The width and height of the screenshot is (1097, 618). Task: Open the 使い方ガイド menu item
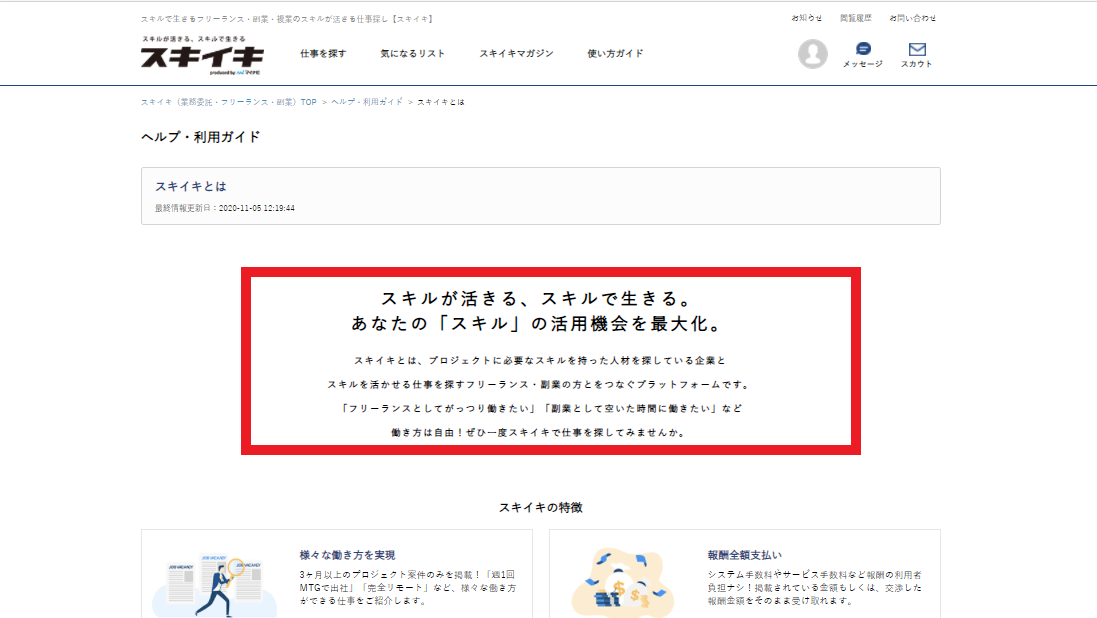point(615,53)
